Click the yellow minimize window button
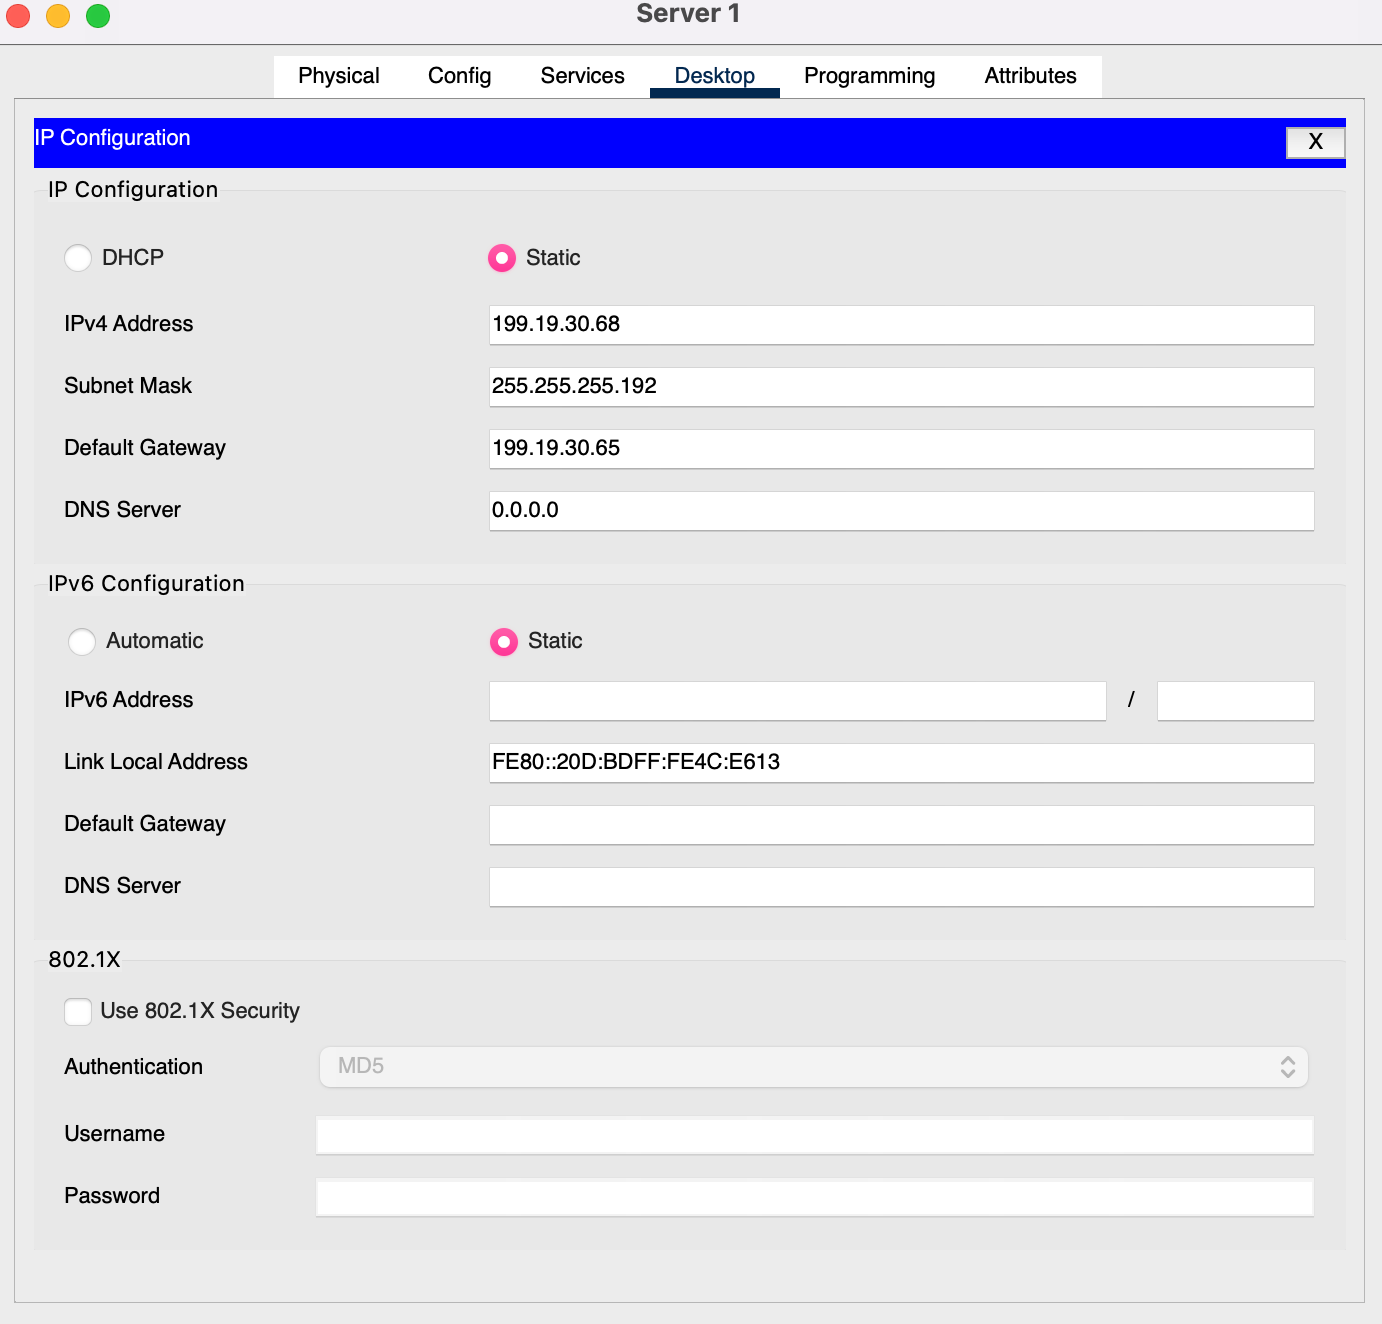 point(58,15)
